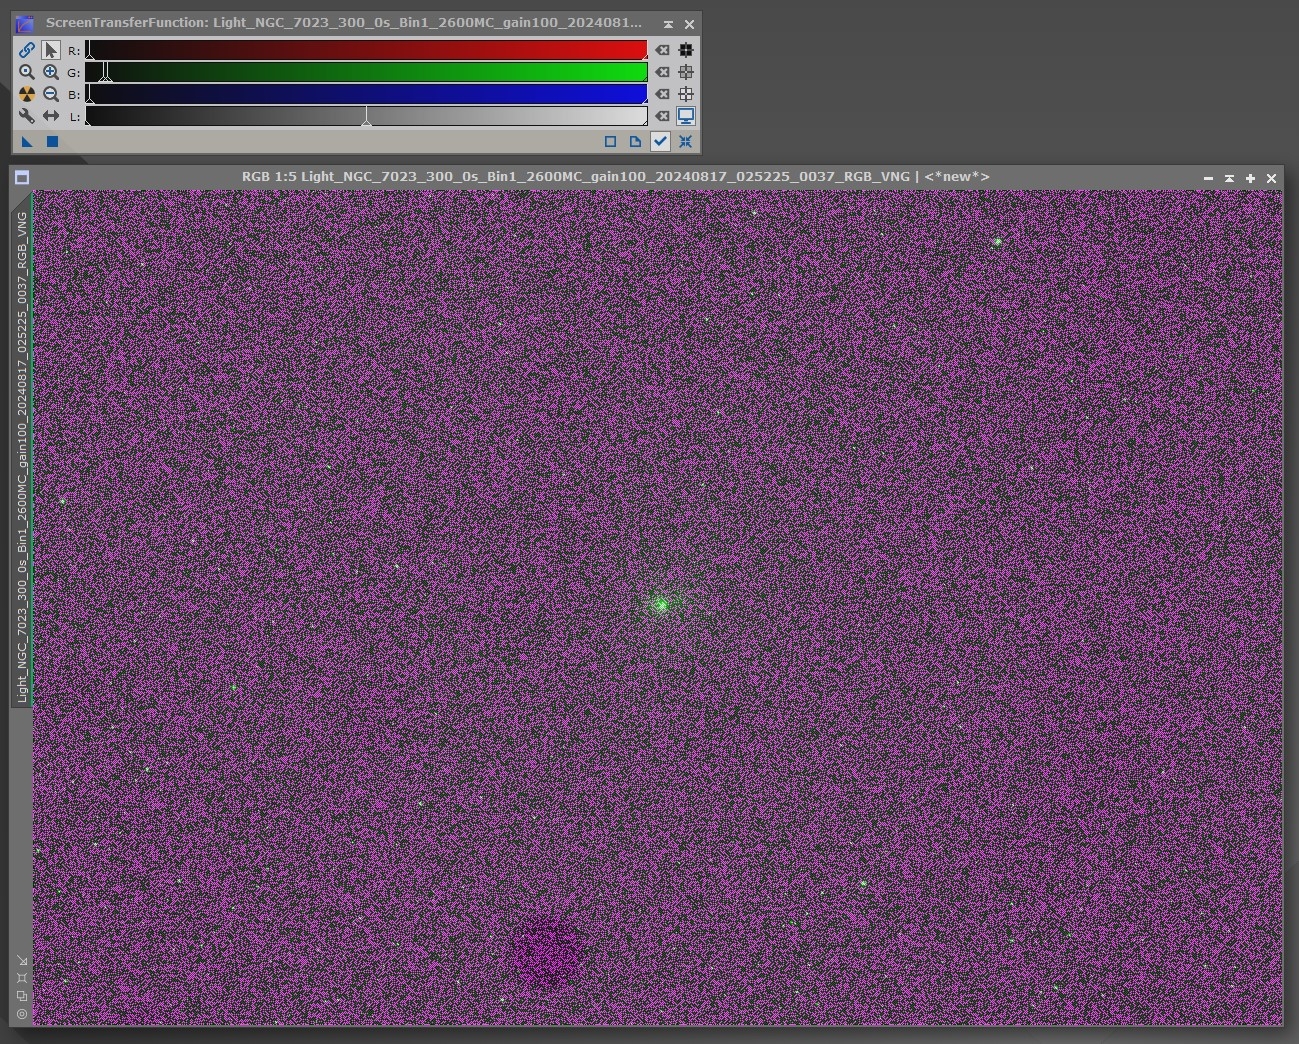Select the edit STF arrow pointer mode
This screenshot has width=1299, height=1044.
tap(51, 50)
